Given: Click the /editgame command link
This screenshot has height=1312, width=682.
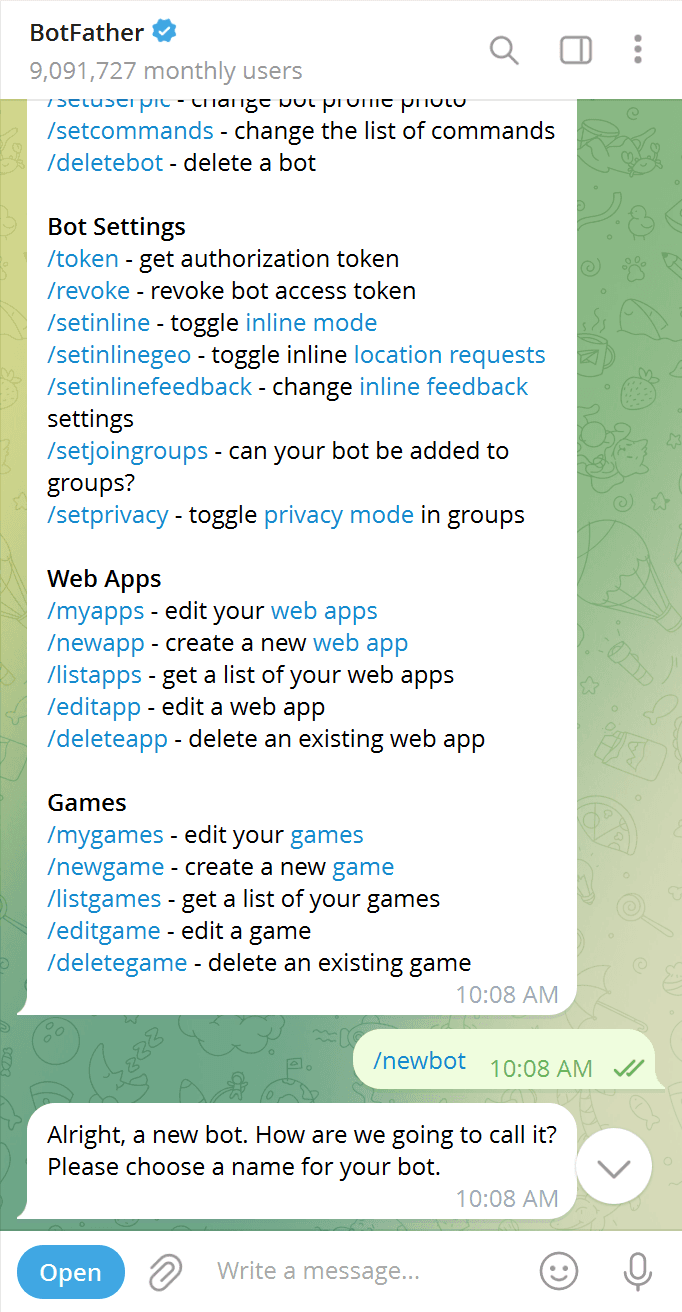Looking at the screenshot, I should [104, 931].
